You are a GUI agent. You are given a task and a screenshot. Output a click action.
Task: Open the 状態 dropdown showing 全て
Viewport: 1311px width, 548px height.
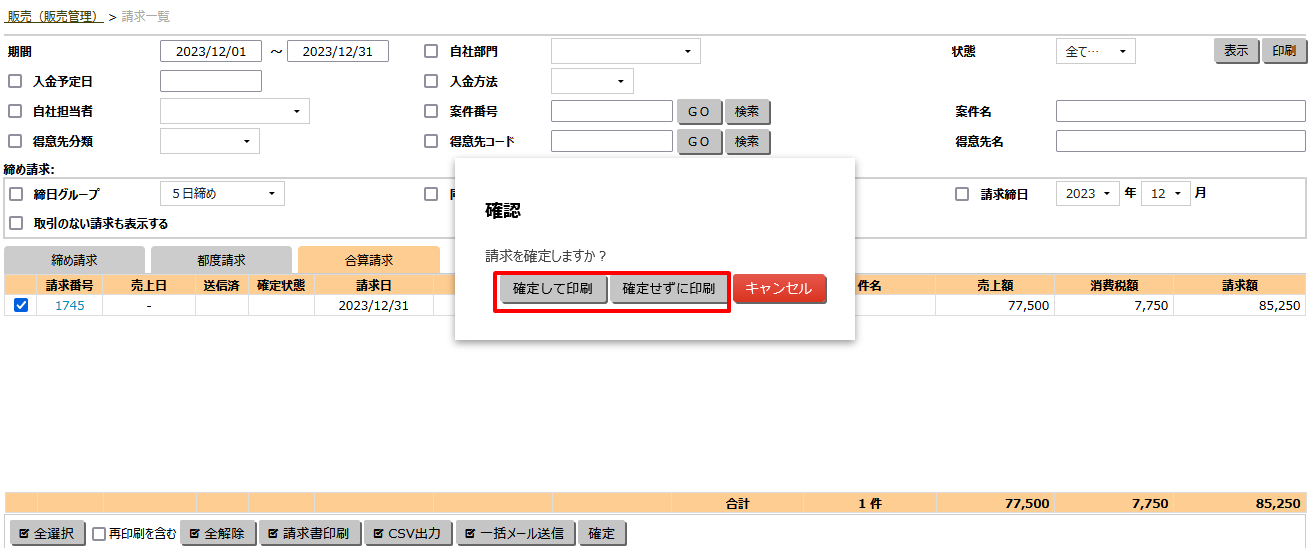pos(1095,52)
